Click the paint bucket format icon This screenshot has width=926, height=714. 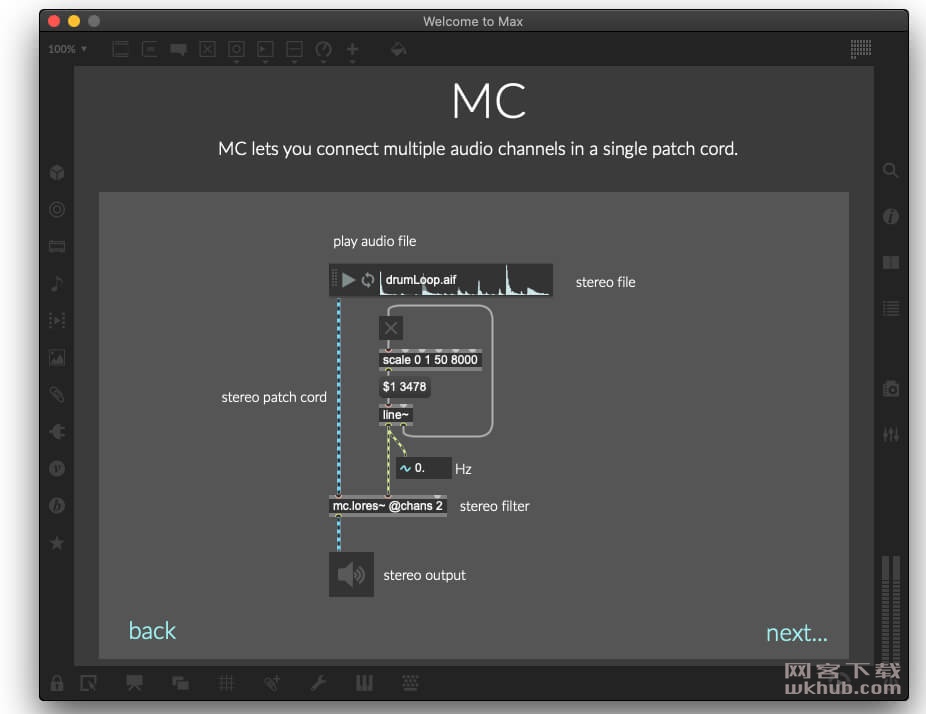399,49
